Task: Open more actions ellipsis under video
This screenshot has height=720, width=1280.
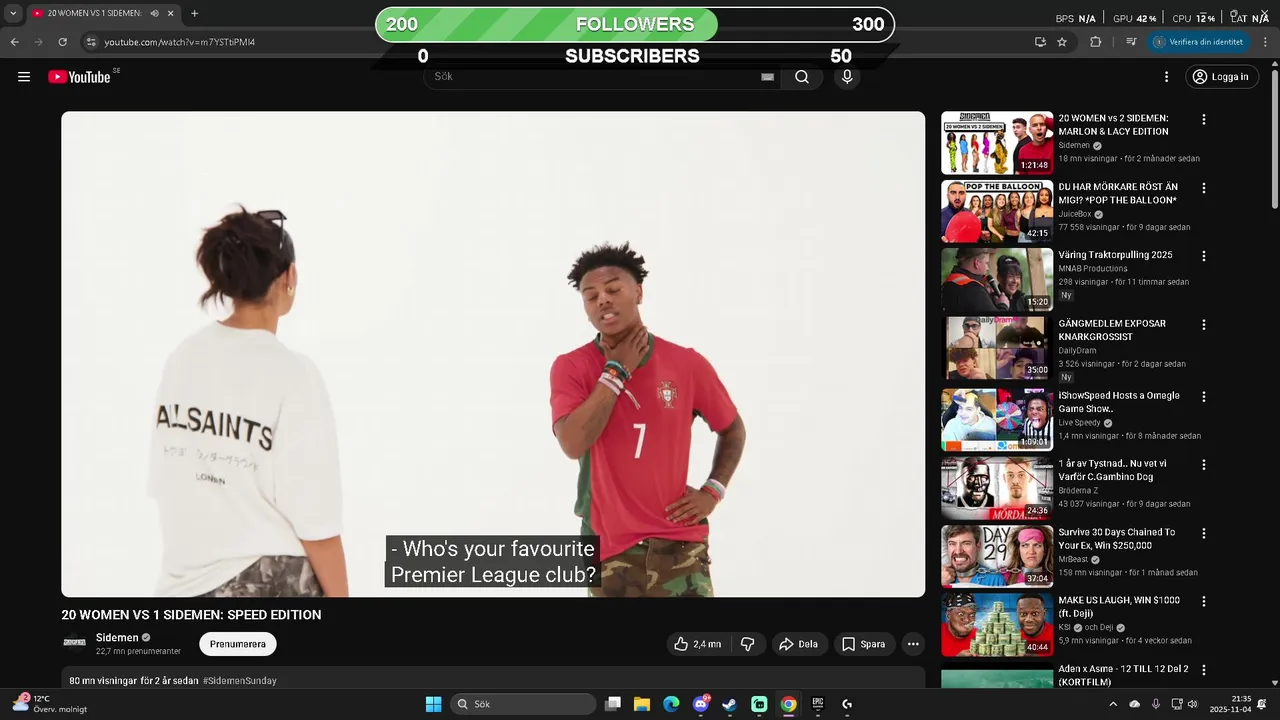Action: tap(913, 644)
